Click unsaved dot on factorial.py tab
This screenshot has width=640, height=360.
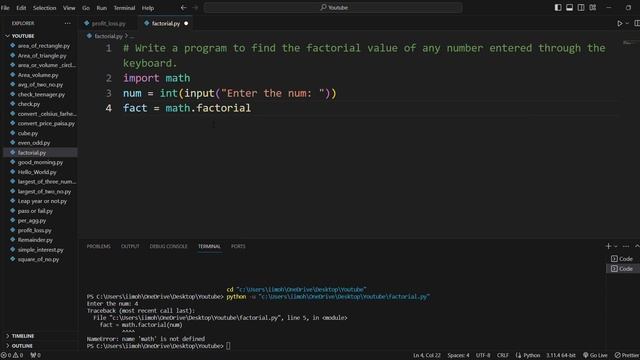coord(186,24)
